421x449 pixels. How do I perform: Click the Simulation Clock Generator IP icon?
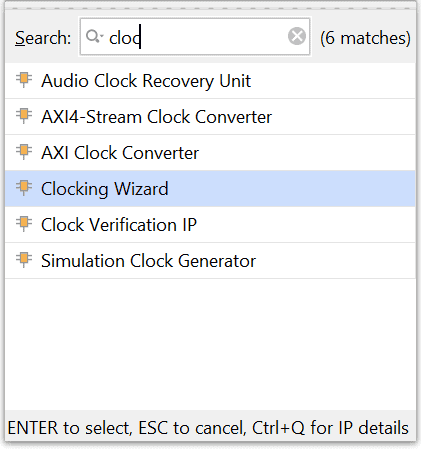(x=24, y=260)
